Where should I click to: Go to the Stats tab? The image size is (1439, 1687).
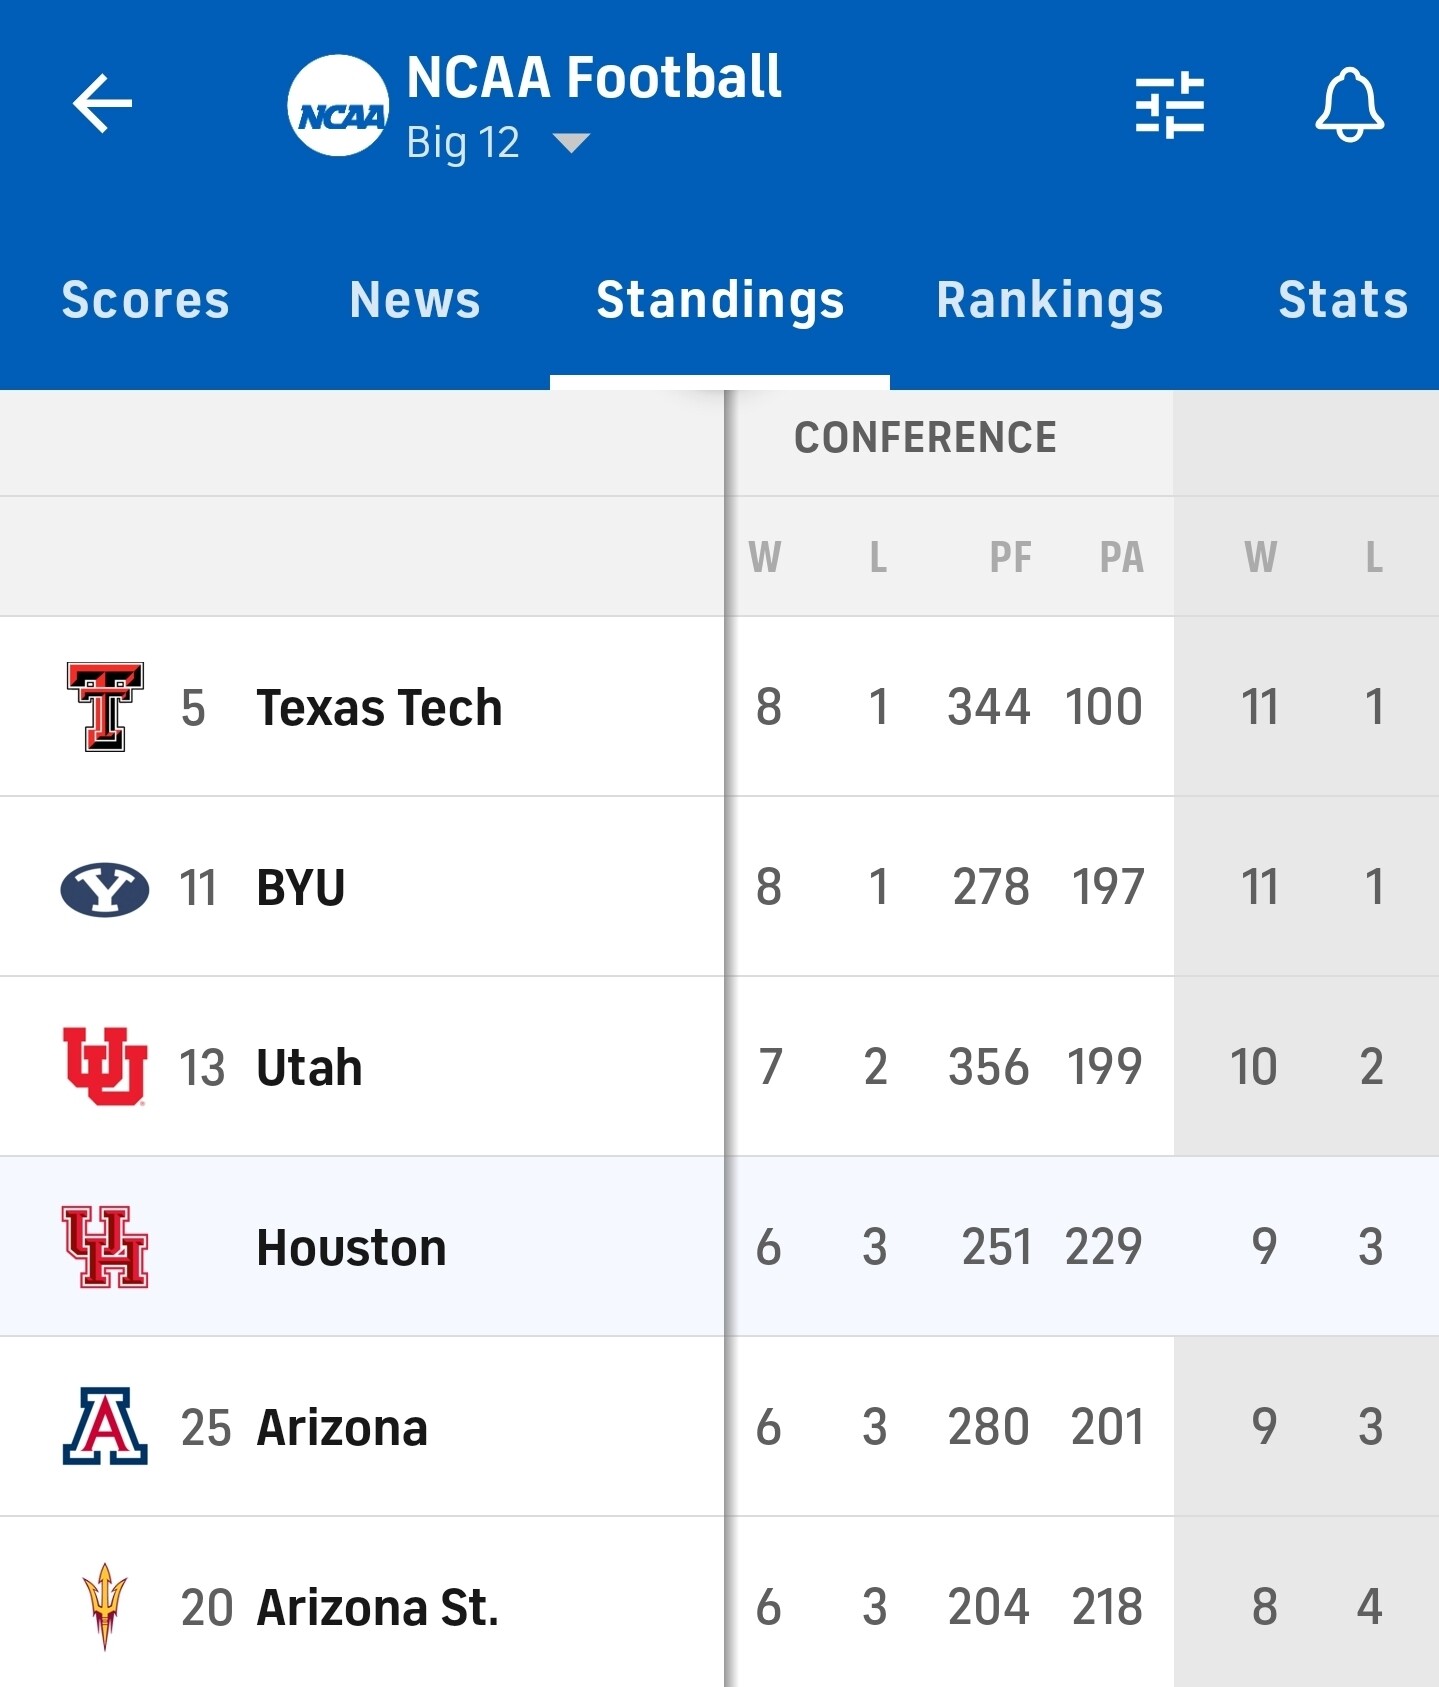pyautogui.click(x=1342, y=300)
